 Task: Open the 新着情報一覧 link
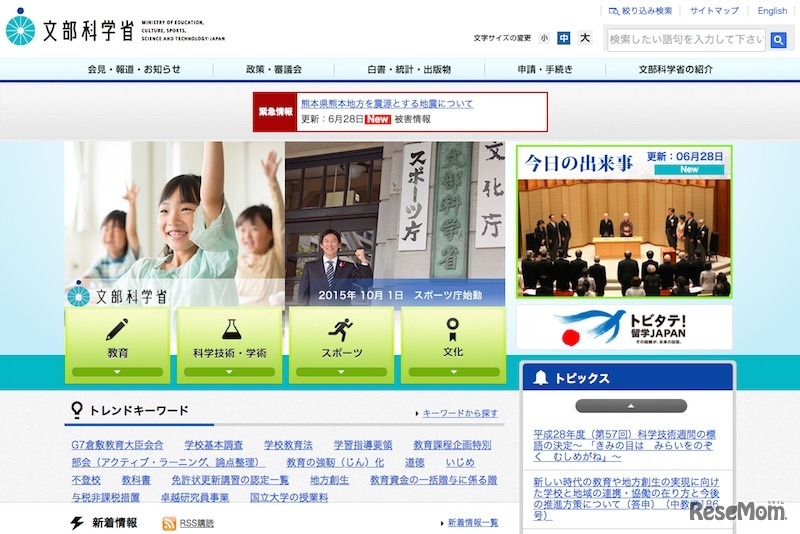(x=472, y=523)
